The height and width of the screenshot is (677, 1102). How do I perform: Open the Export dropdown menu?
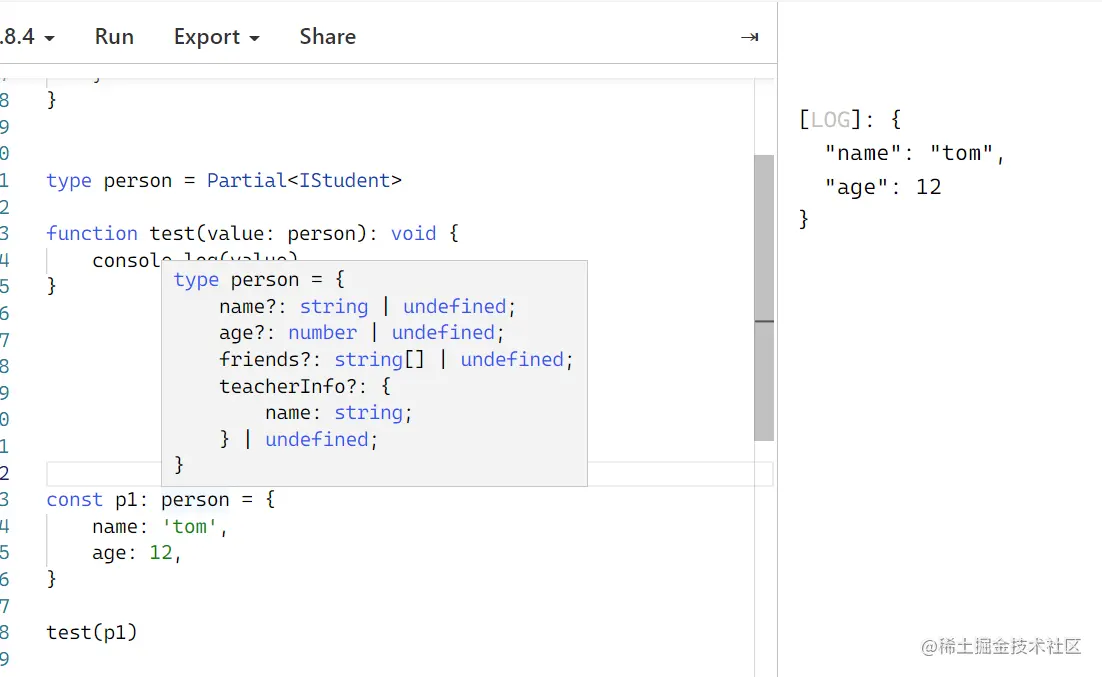pos(216,37)
